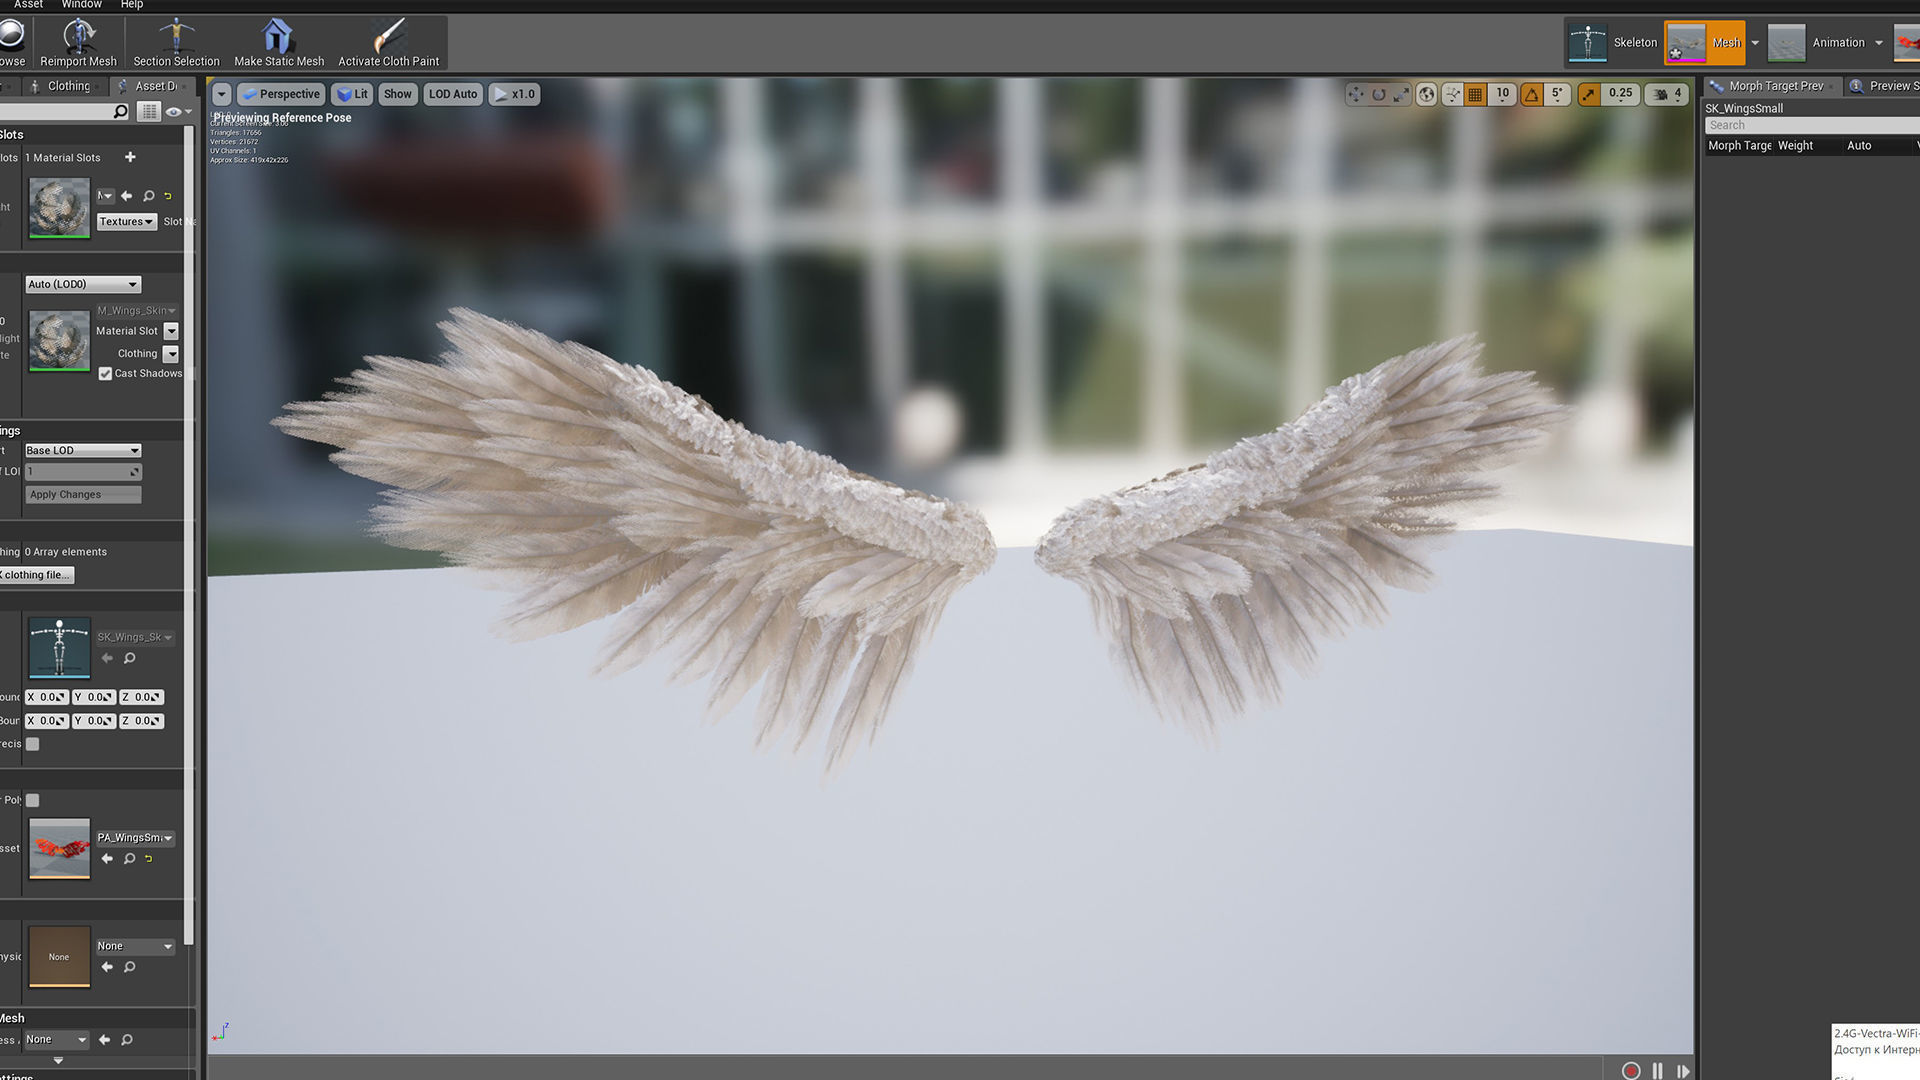This screenshot has width=1920, height=1080.
Task: Use selected asset arrow for material slot 0
Action: tap(127, 196)
